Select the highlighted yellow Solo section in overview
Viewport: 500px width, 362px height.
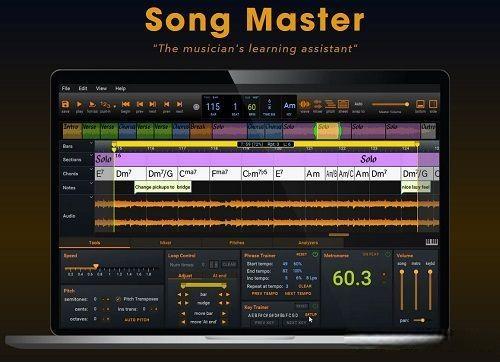pyautogui.click(x=328, y=131)
